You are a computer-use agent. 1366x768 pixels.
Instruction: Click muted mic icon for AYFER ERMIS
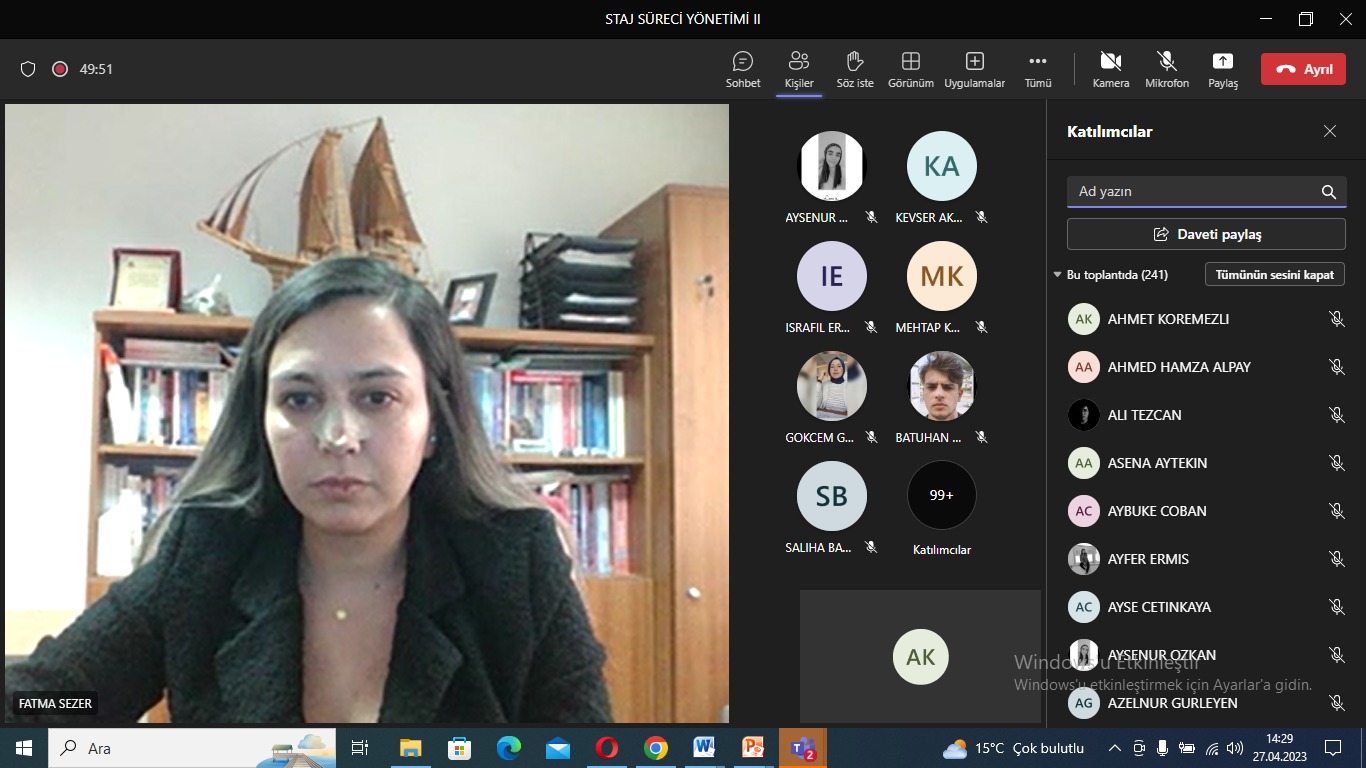point(1336,559)
